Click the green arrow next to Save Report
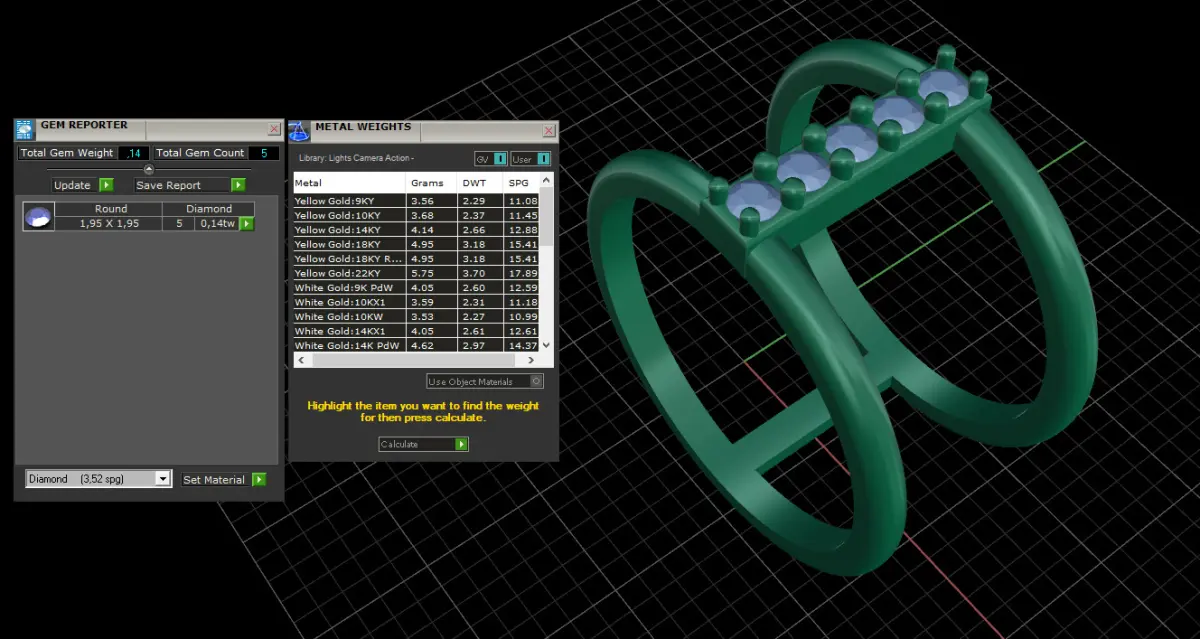 pos(238,185)
